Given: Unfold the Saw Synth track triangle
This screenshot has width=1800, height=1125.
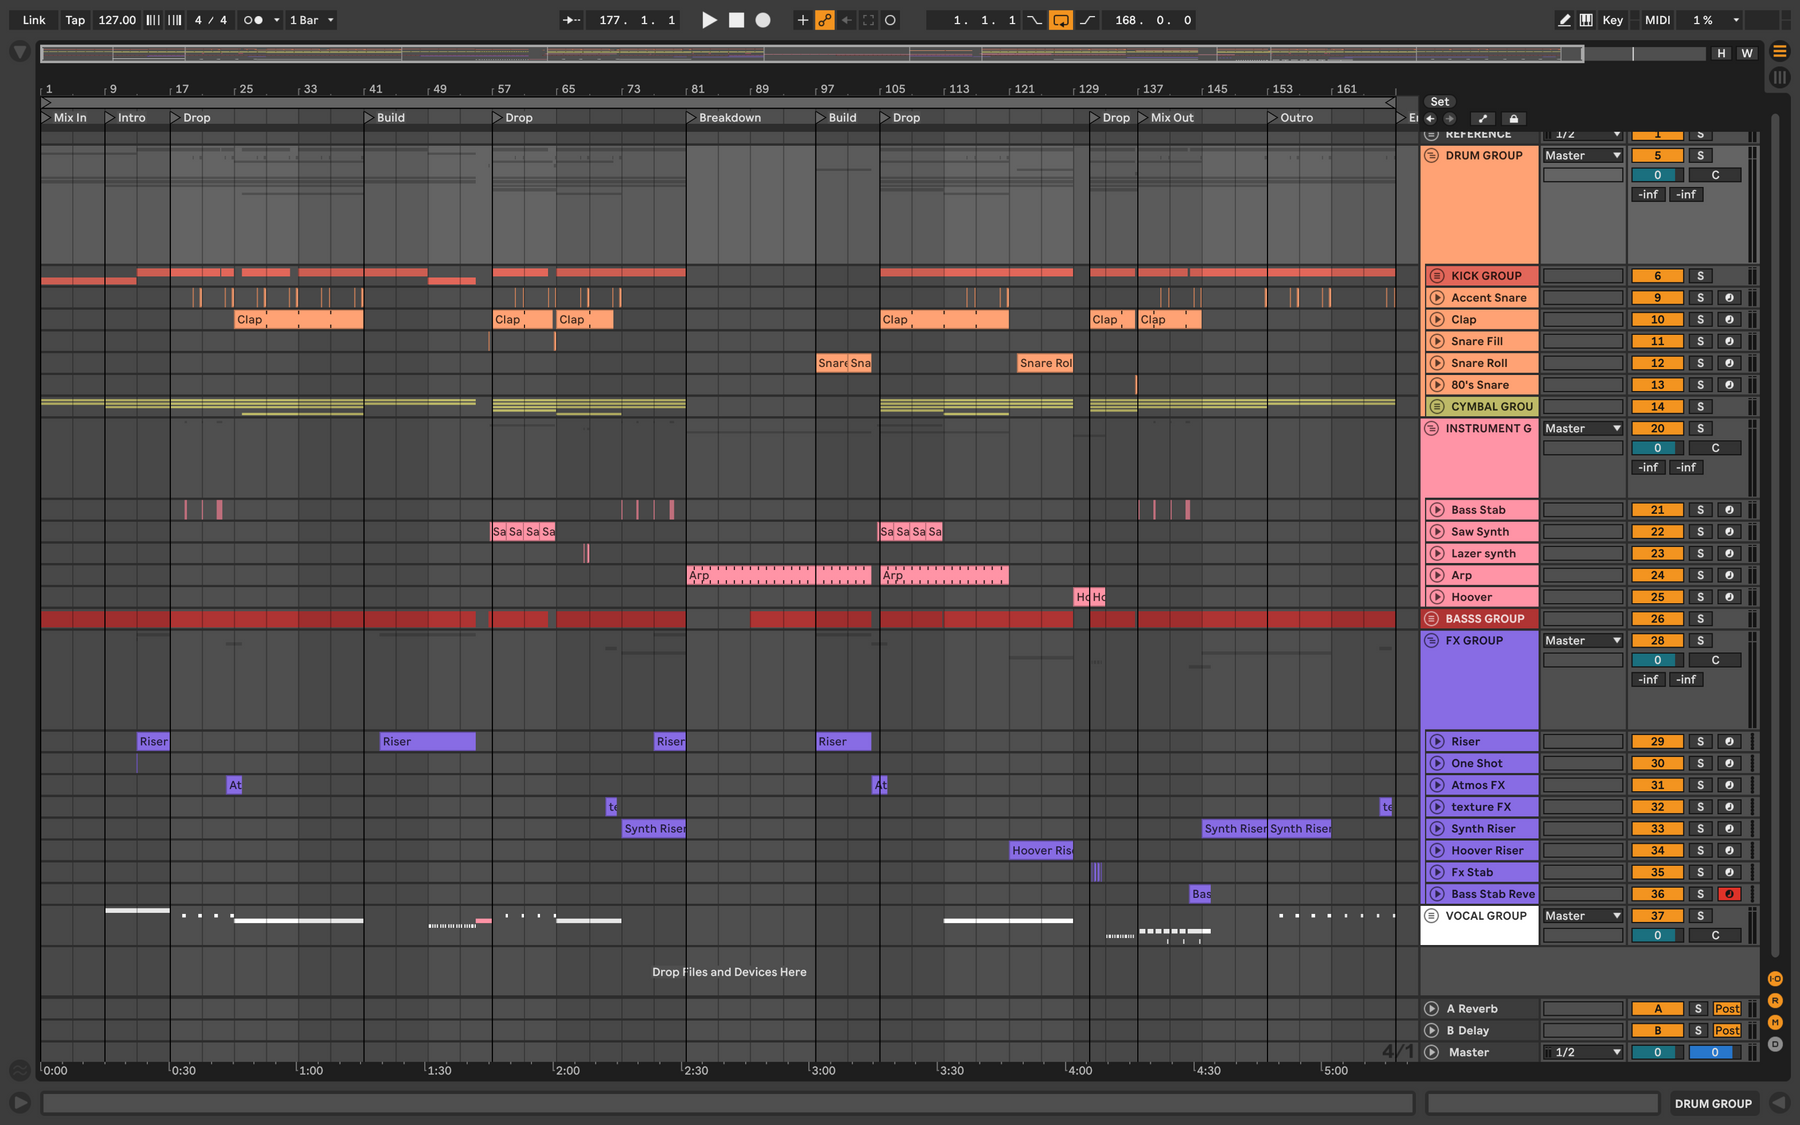Looking at the screenshot, I should [1437, 532].
